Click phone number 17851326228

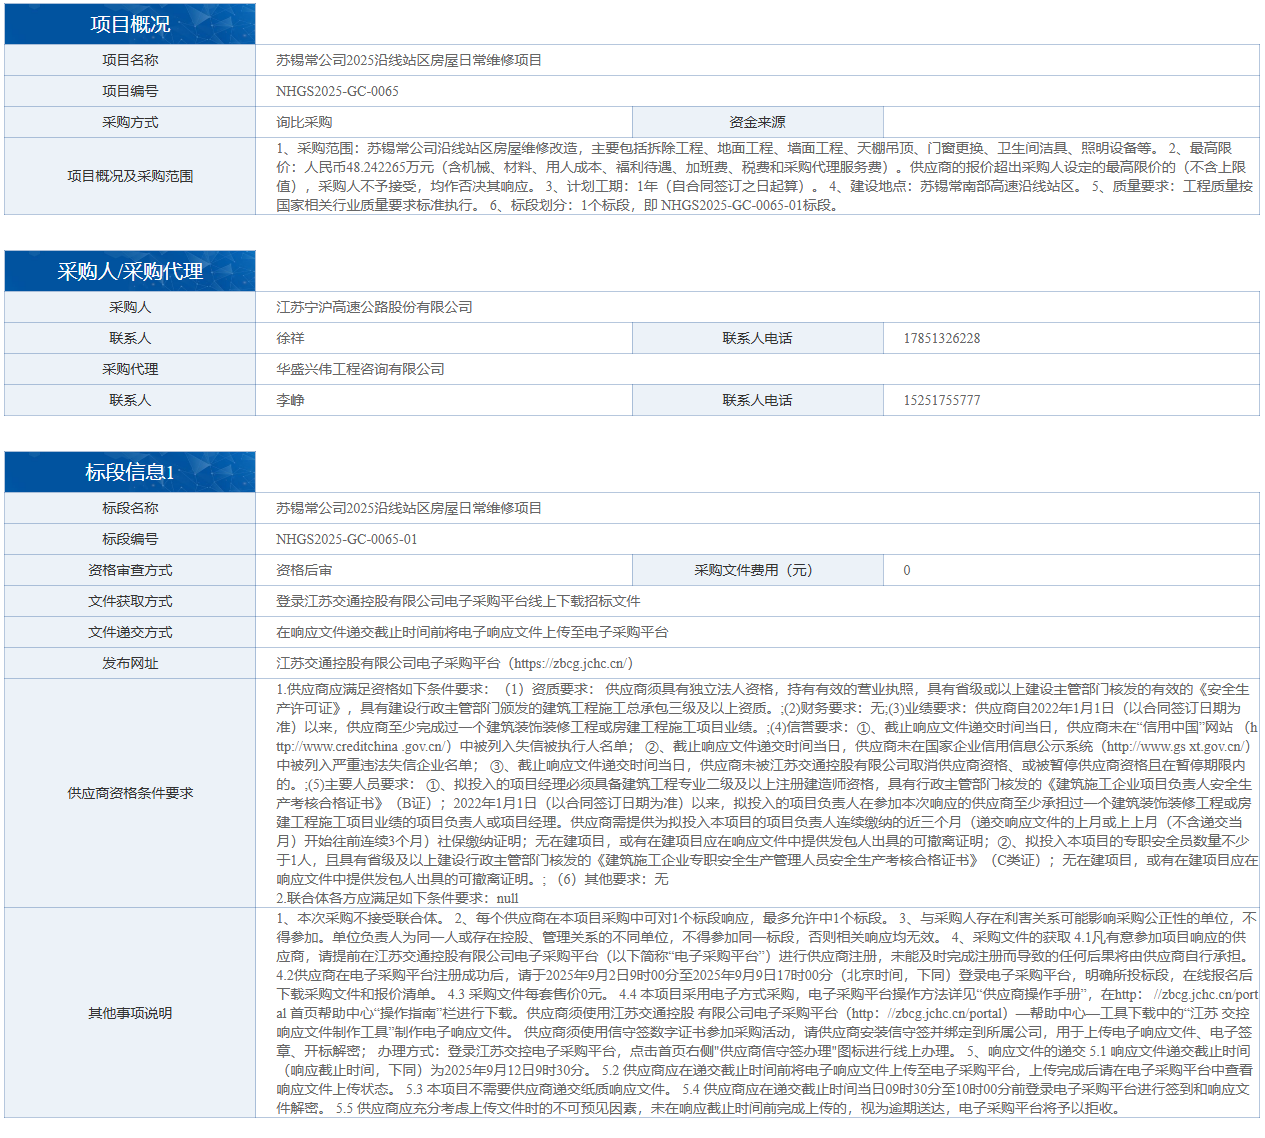pyautogui.click(x=941, y=338)
